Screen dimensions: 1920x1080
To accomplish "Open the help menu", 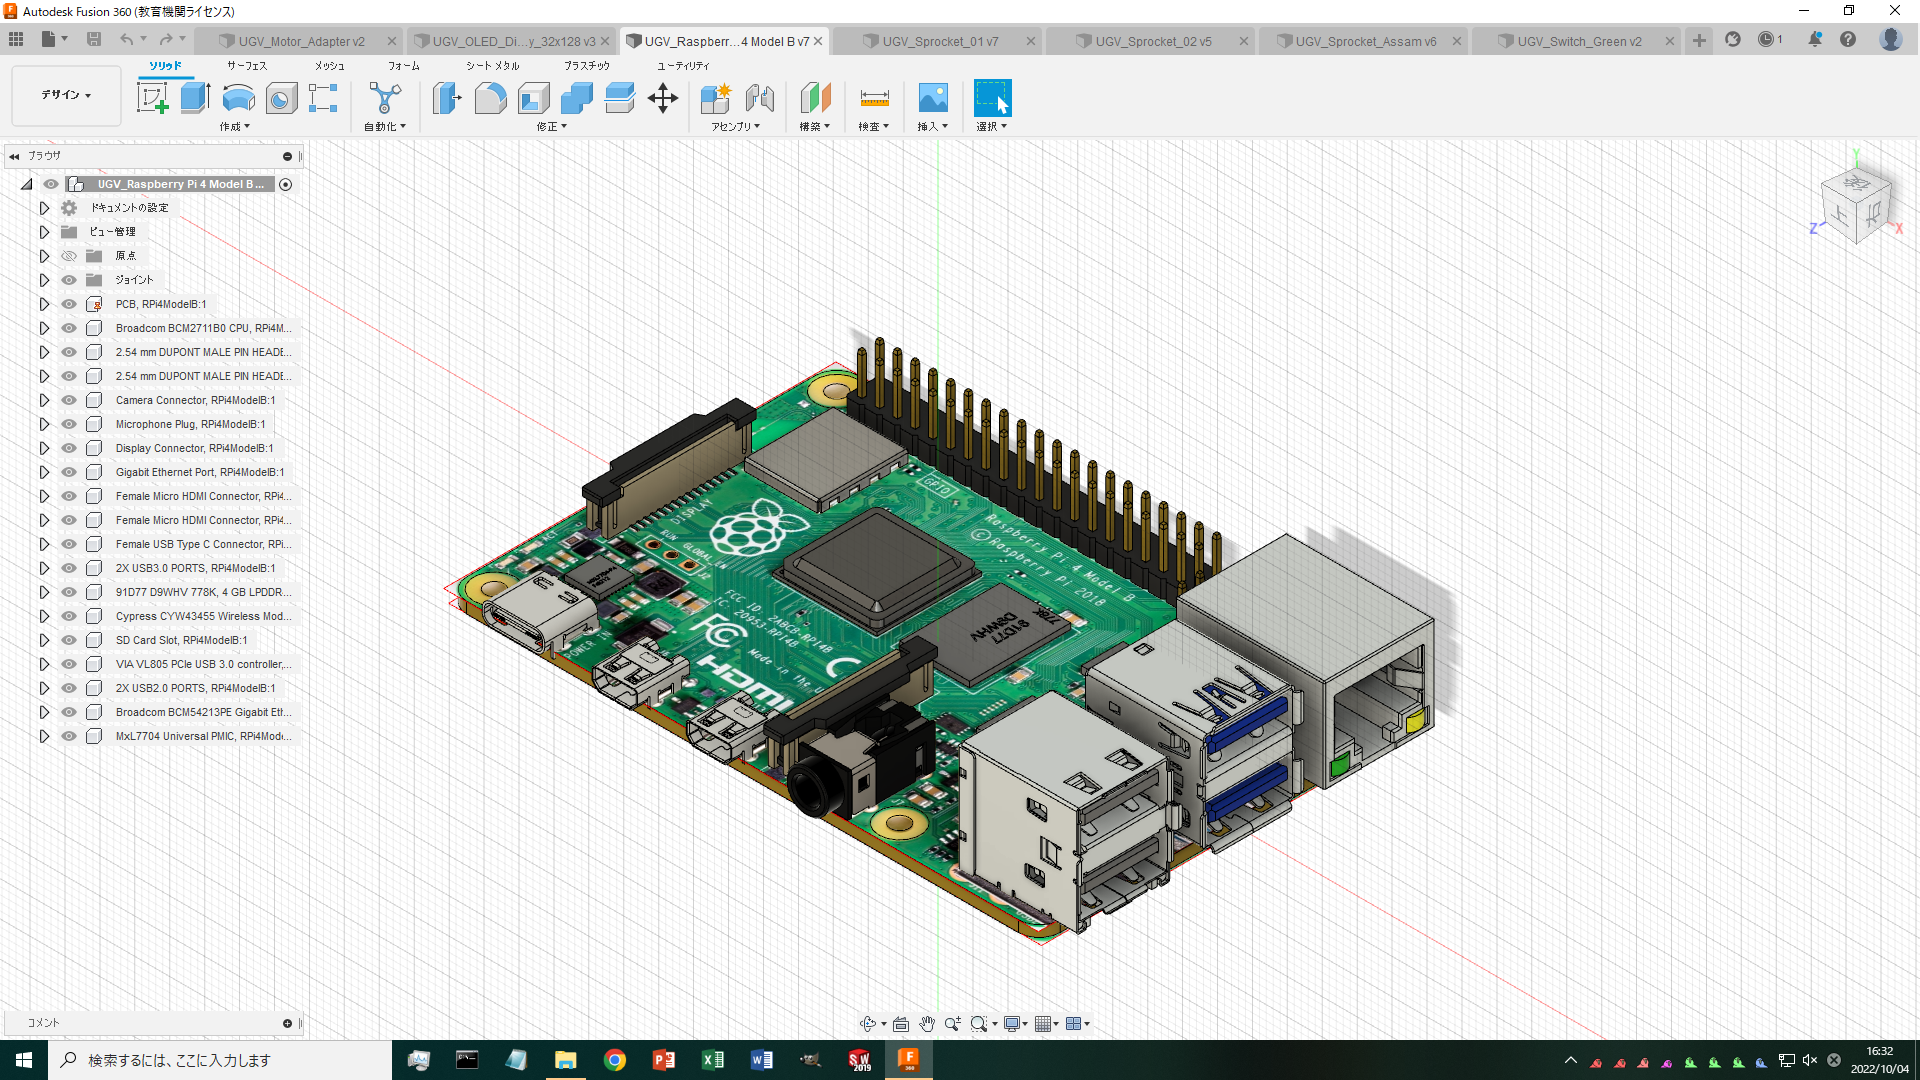I will pyautogui.click(x=1848, y=40).
